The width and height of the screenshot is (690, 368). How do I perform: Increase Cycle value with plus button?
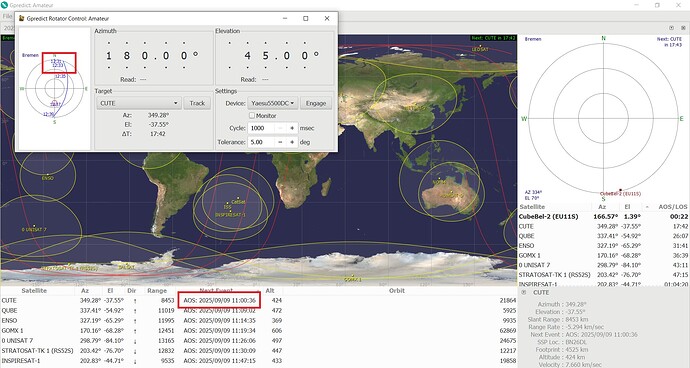pyautogui.click(x=292, y=128)
